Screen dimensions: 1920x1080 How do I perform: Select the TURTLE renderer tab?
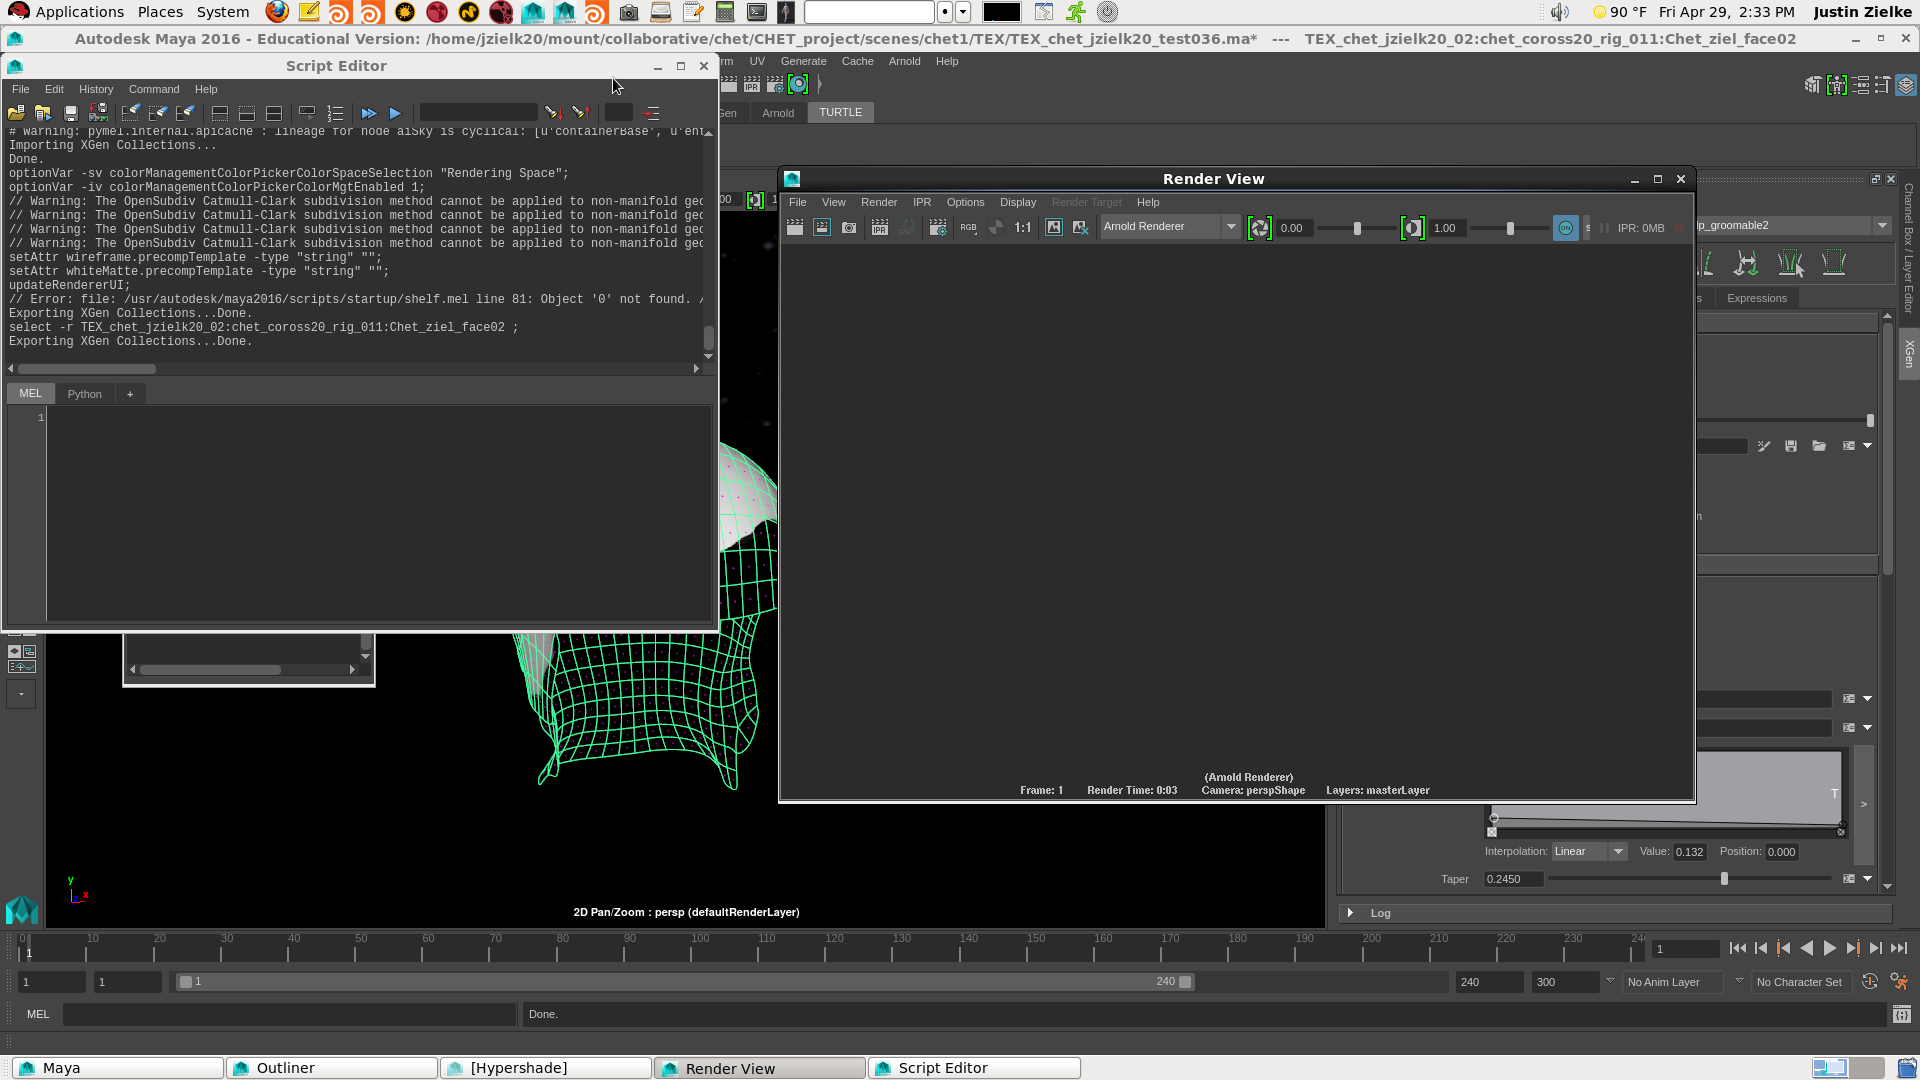[x=840, y=112]
